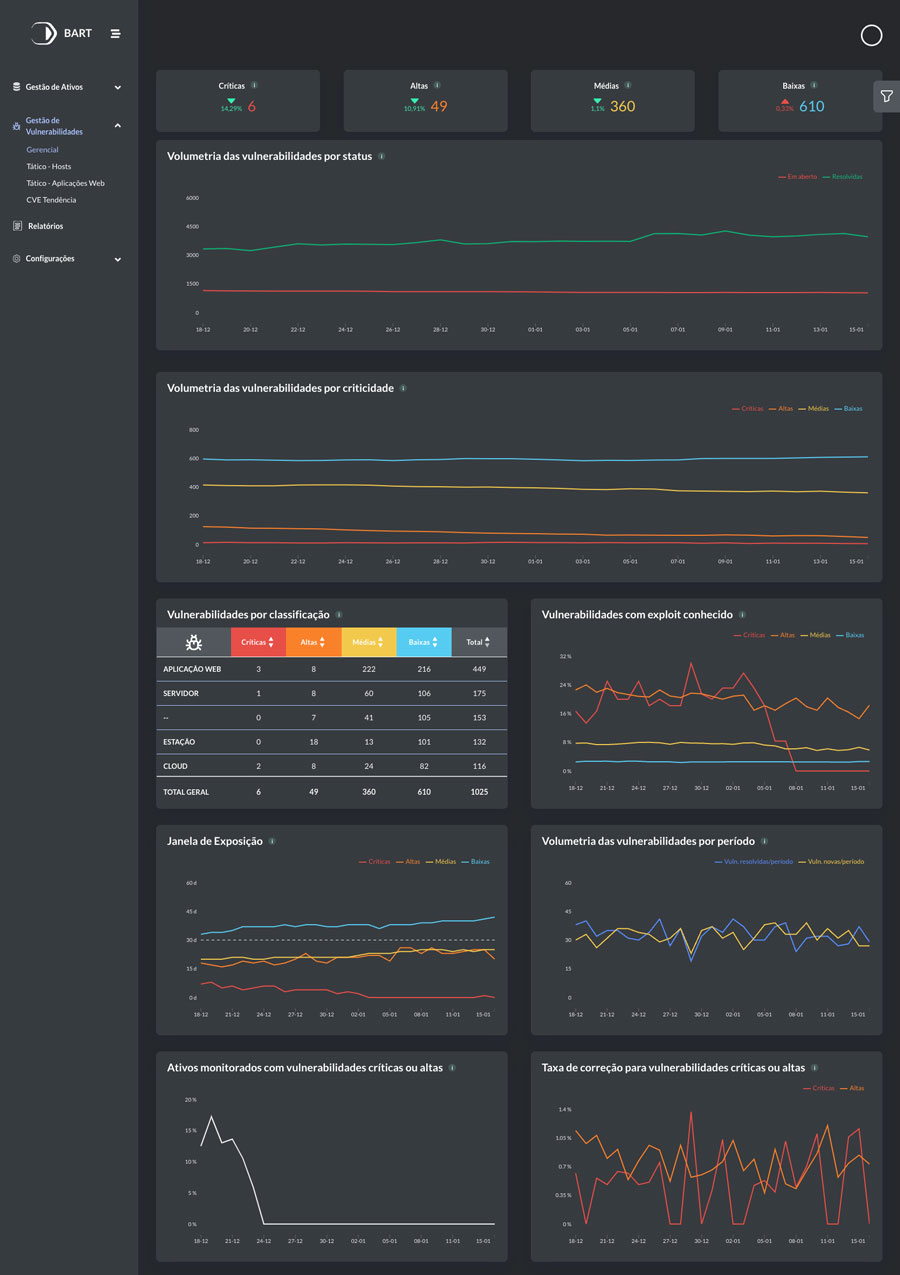Open the filter funnel panel

(886, 96)
